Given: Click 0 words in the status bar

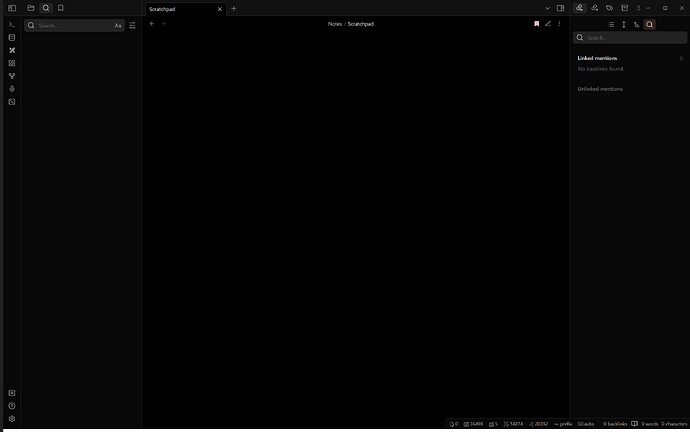Looking at the screenshot, I should [x=650, y=424].
